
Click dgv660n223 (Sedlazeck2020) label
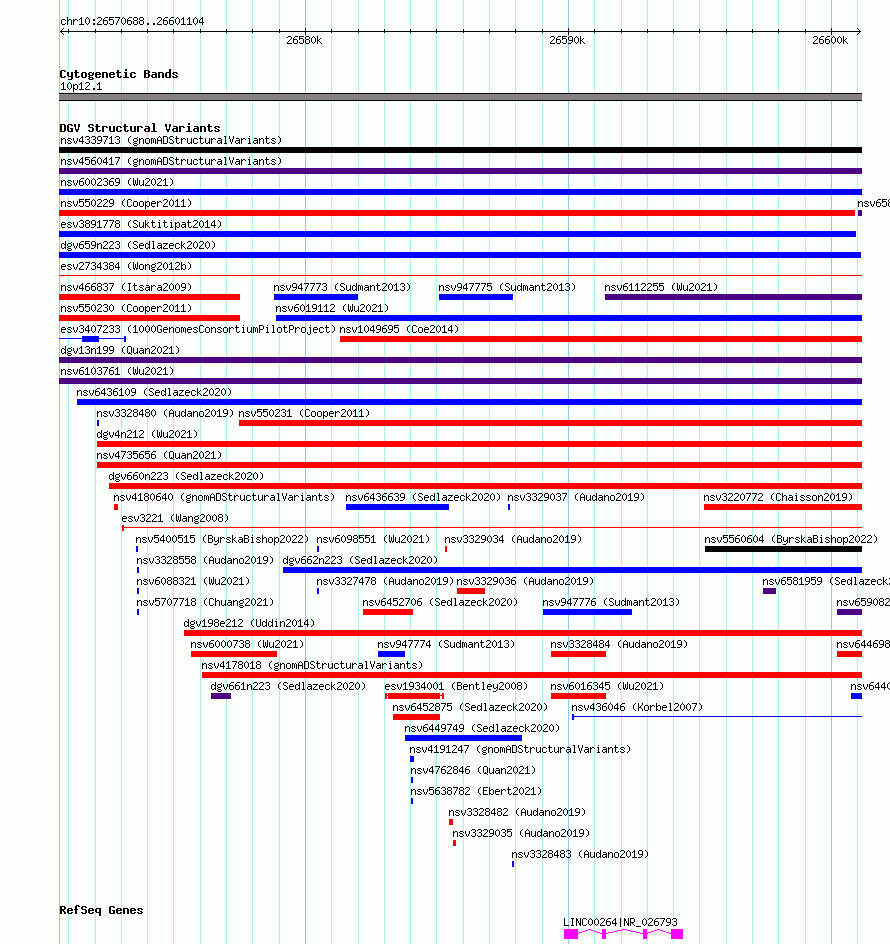click(186, 477)
